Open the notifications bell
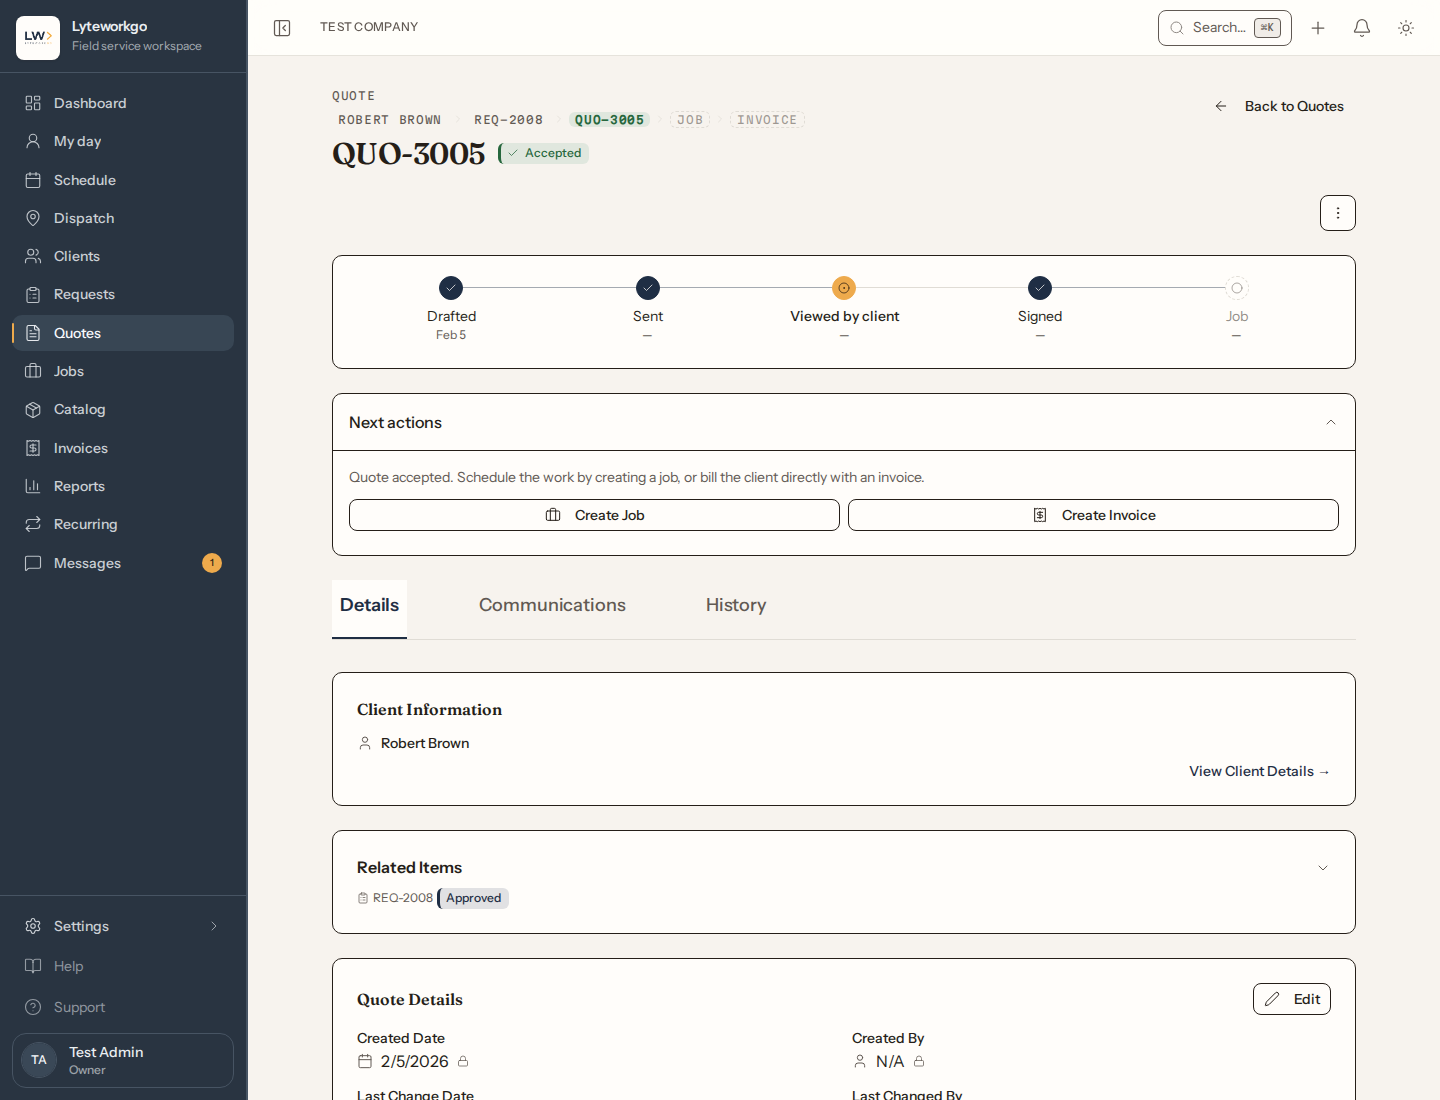1440x1100 pixels. pyautogui.click(x=1362, y=28)
